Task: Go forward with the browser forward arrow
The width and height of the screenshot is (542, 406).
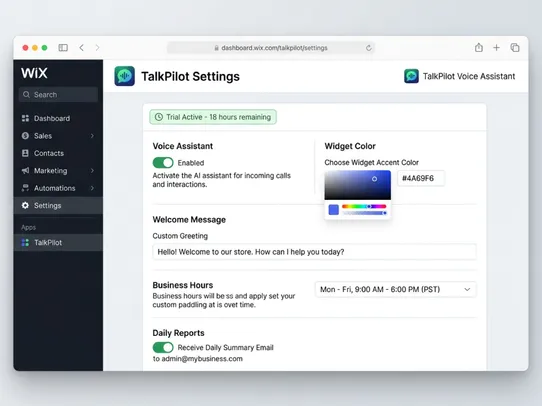Action: point(97,47)
